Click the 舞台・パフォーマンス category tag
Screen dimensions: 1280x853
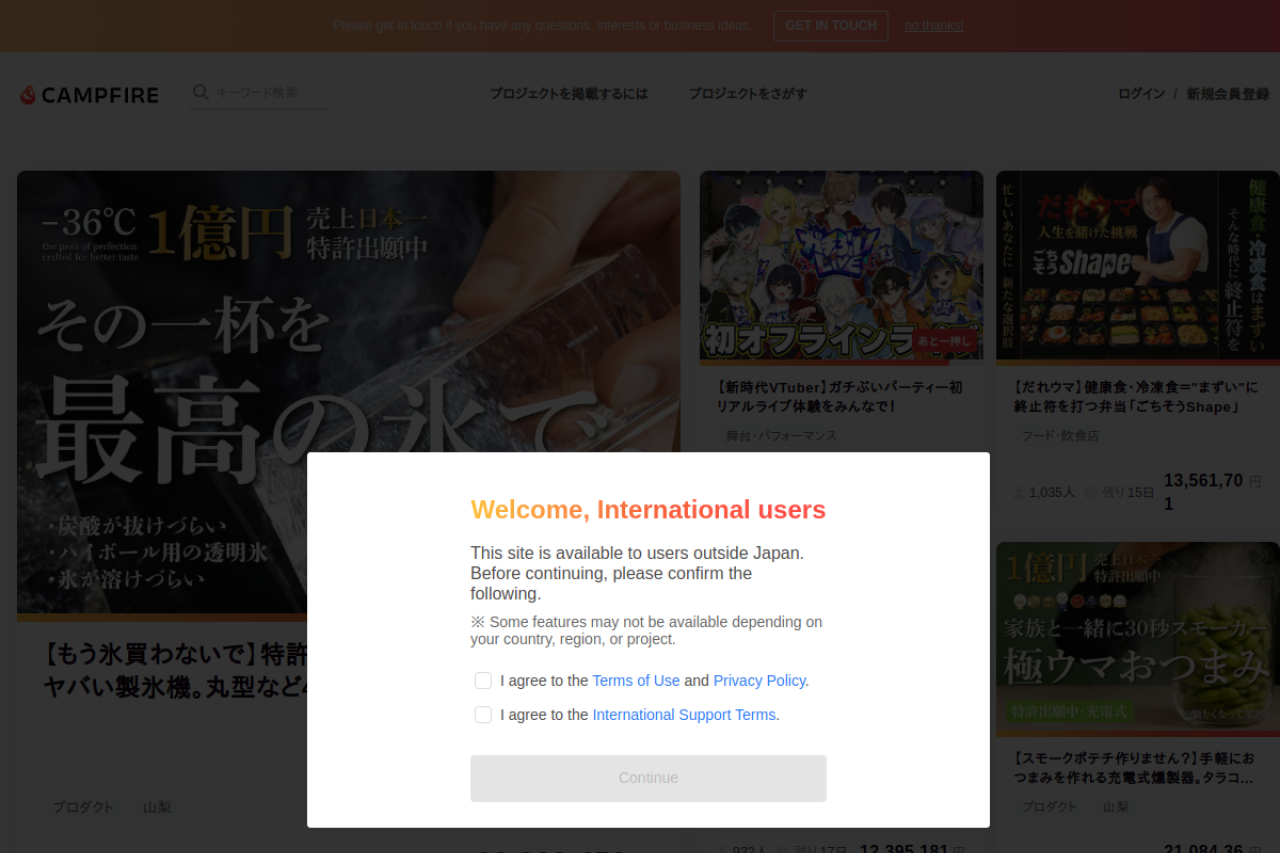pyautogui.click(x=782, y=436)
